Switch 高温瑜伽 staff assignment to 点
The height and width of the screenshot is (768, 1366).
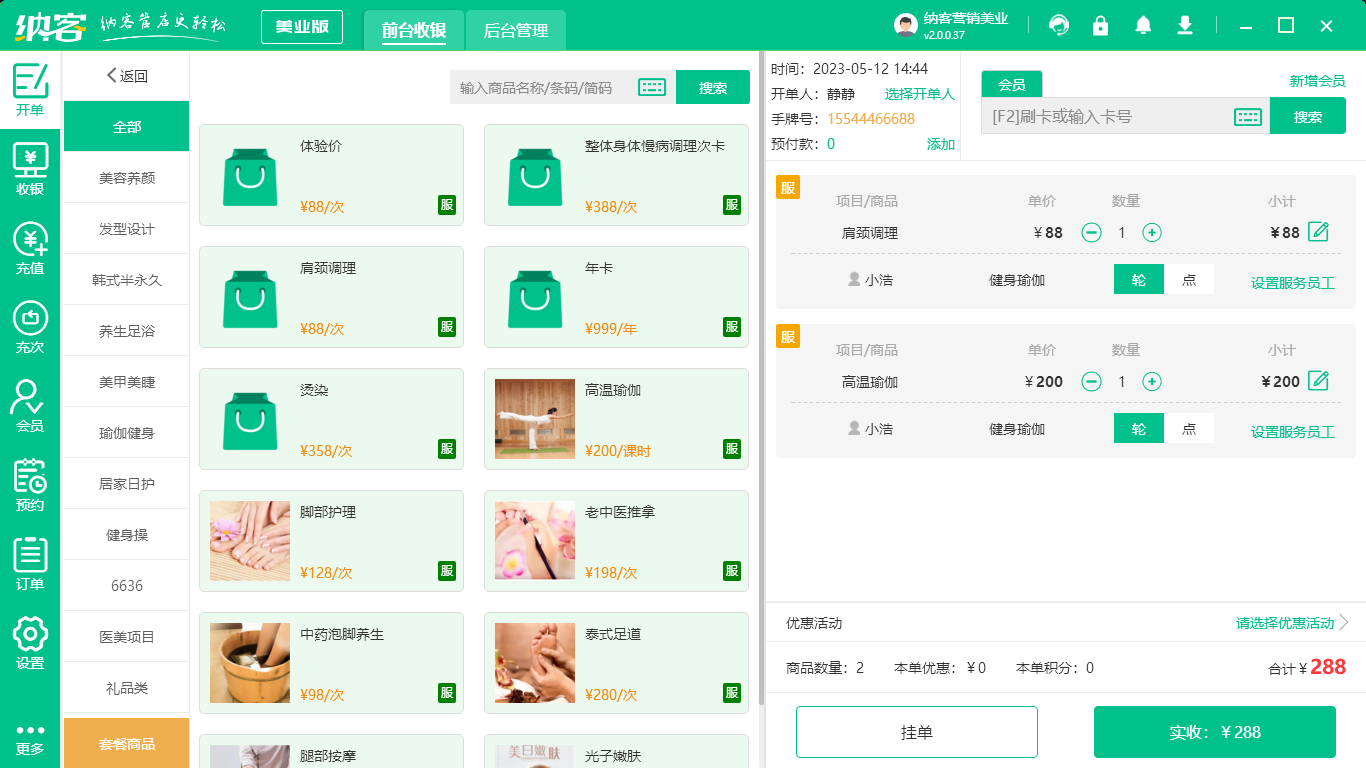click(x=1189, y=429)
